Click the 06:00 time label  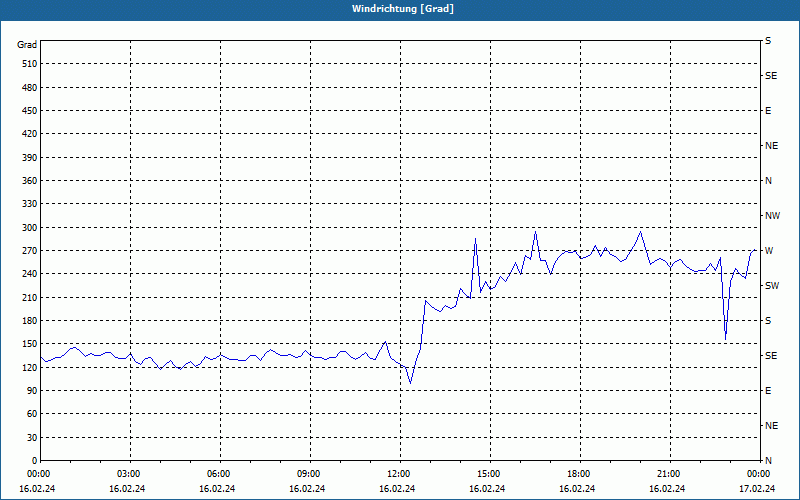pyautogui.click(x=218, y=474)
